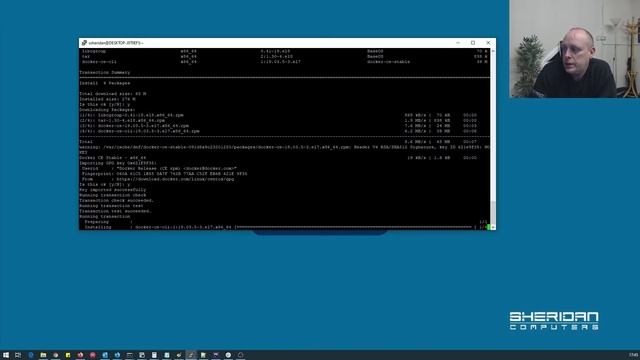Click the "Transaction check succeeded." line

pyautogui.click(x=117, y=200)
